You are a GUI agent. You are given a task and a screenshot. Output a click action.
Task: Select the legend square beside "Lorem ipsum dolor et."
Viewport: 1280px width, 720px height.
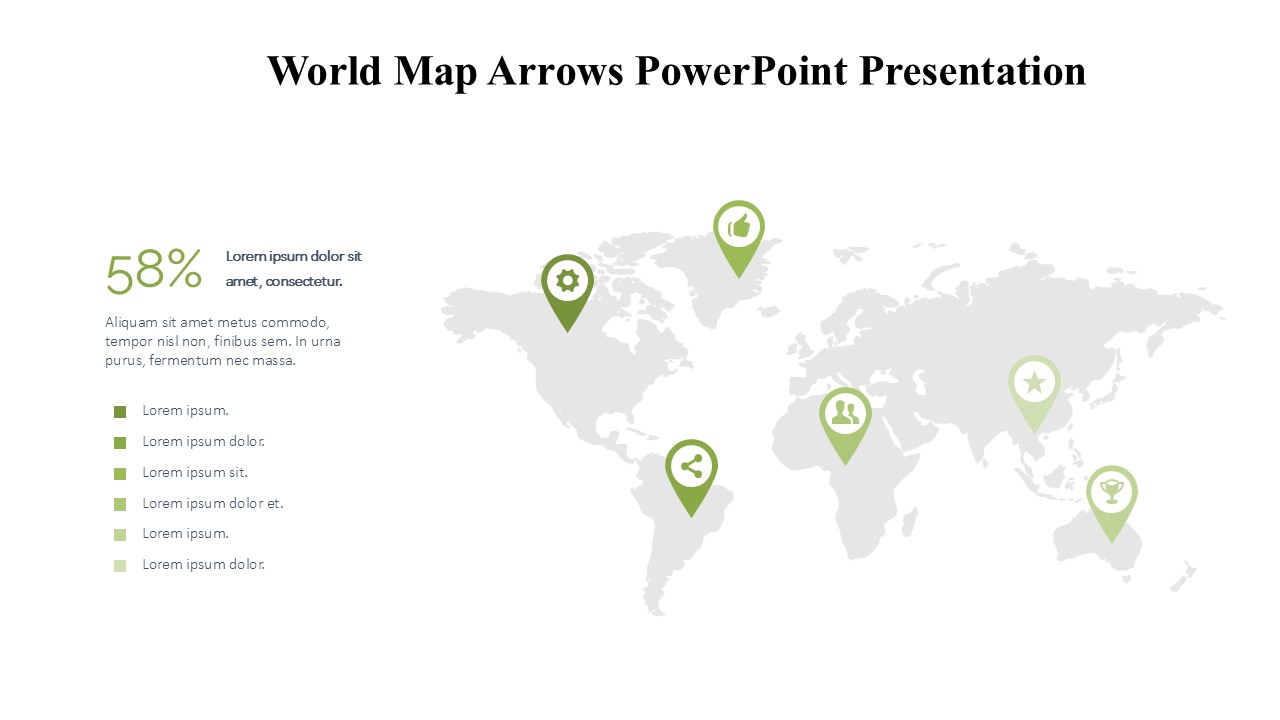click(x=120, y=504)
